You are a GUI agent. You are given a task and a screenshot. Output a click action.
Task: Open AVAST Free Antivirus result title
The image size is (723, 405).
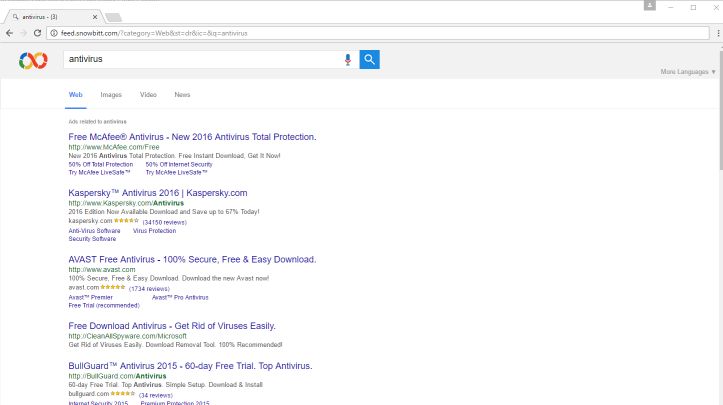(192, 260)
